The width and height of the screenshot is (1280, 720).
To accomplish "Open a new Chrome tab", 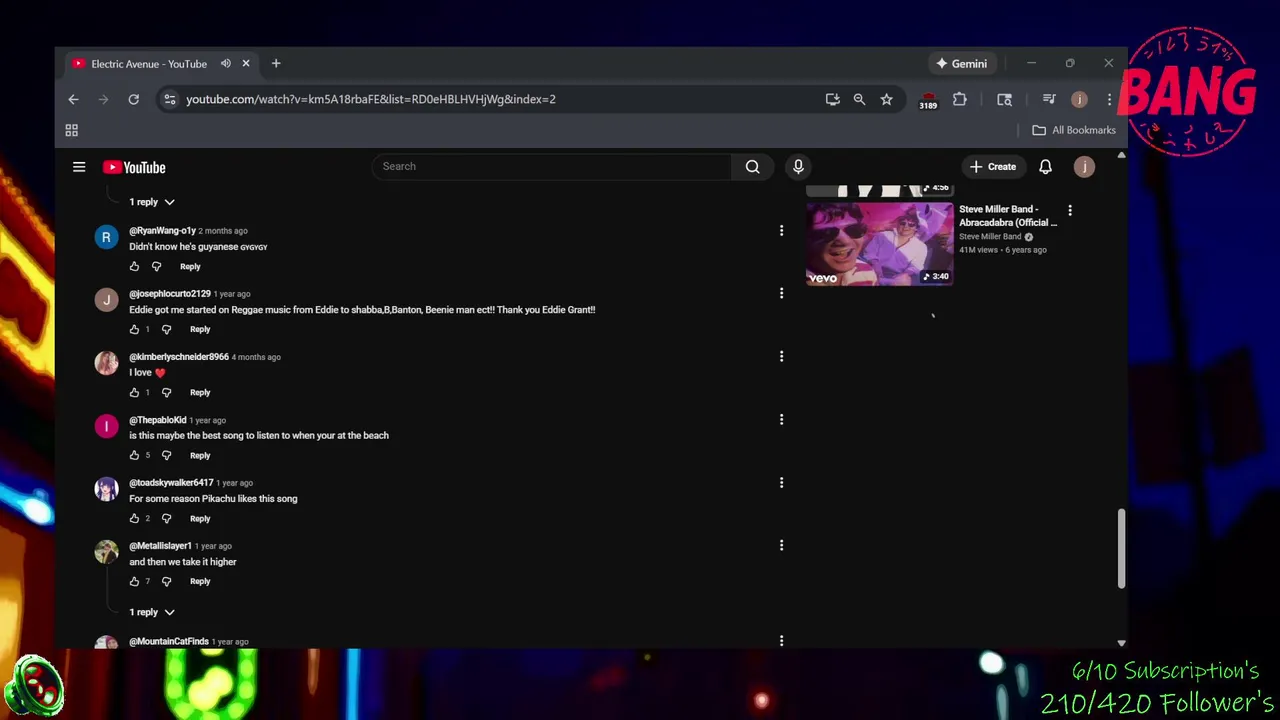I will click(x=276, y=64).
